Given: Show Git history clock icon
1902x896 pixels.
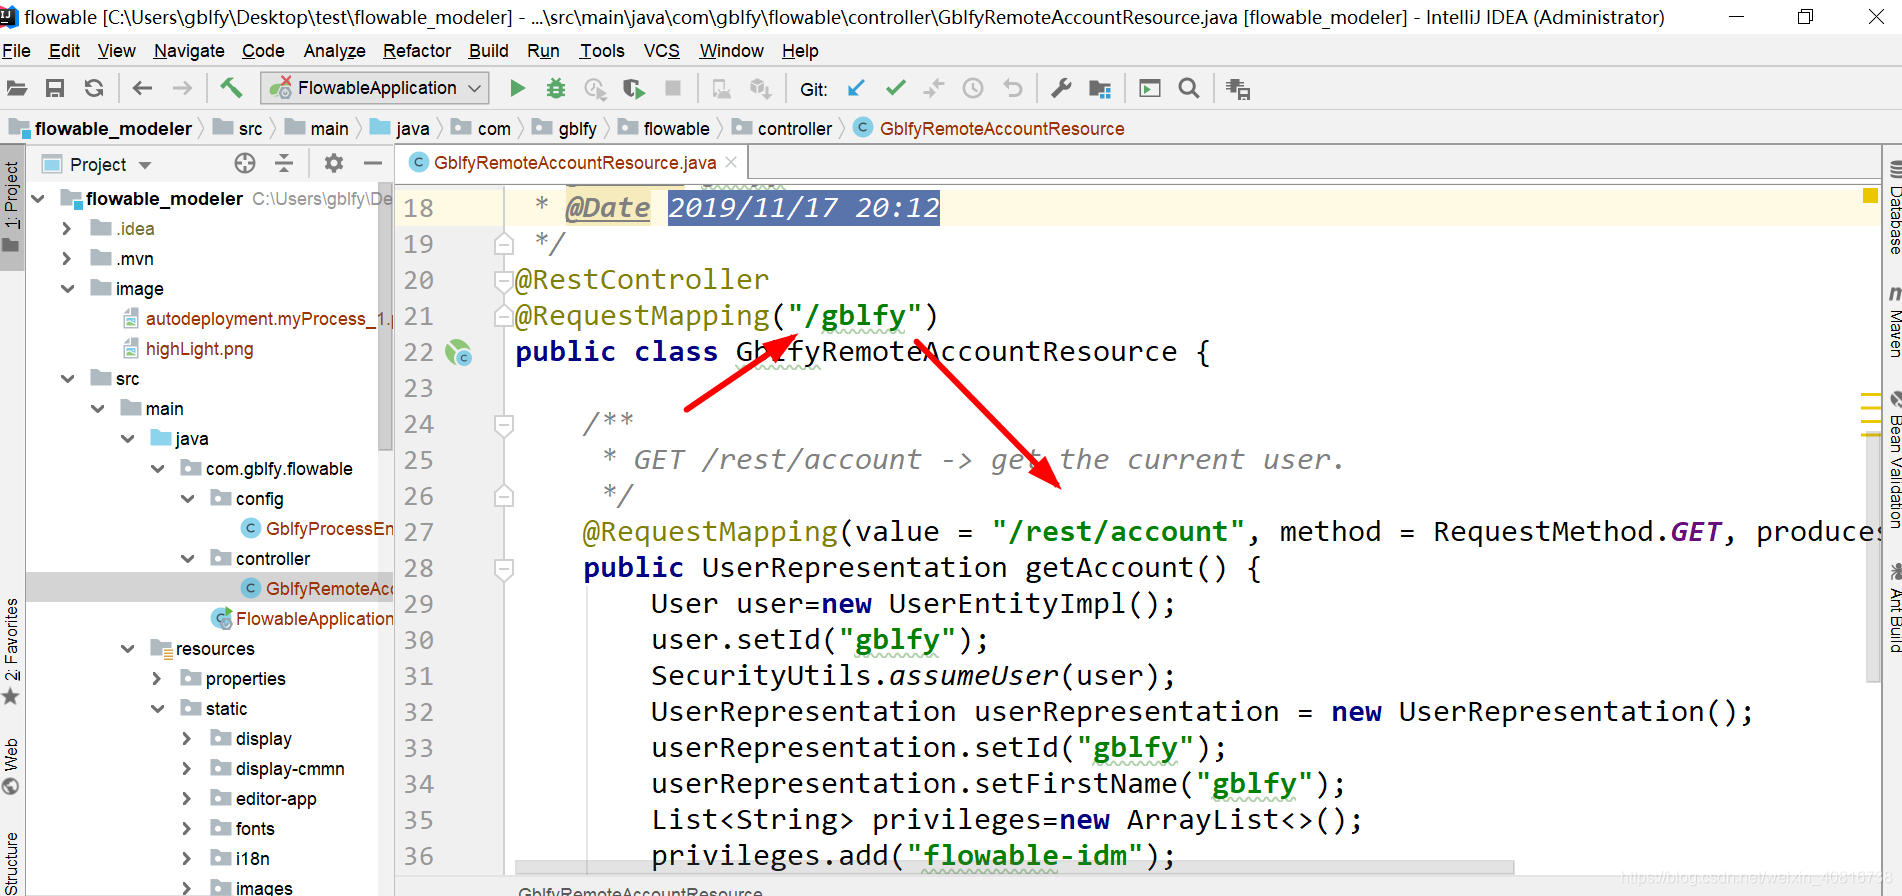Looking at the screenshot, I should (x=973, y=89).
